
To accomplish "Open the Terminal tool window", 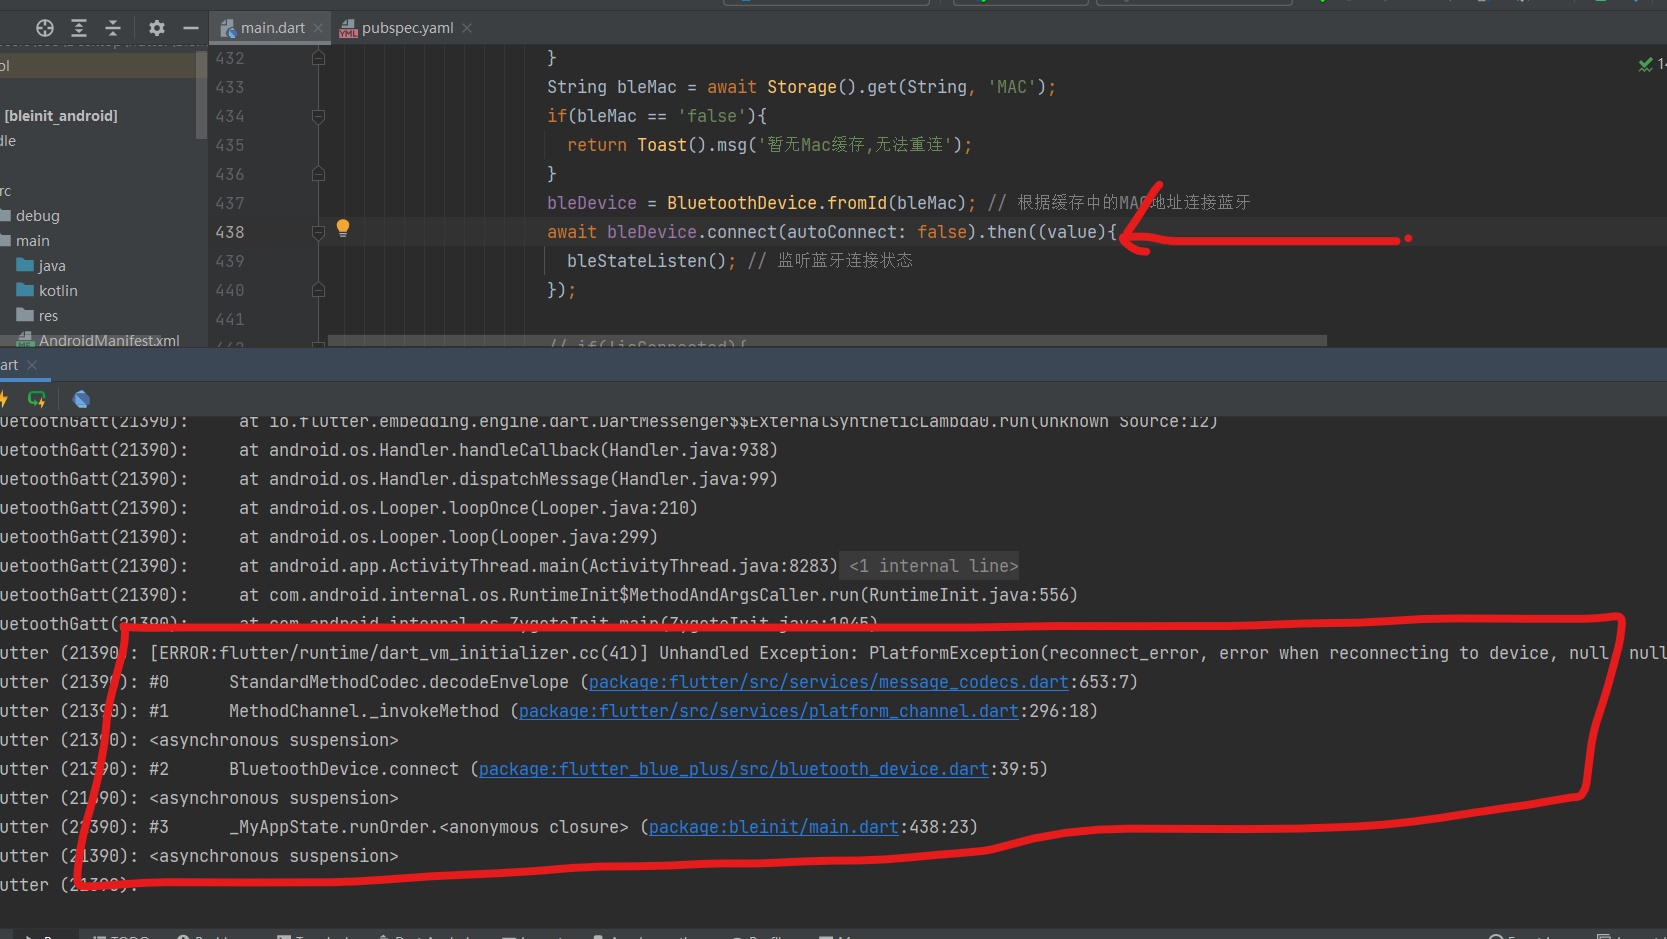I will (x=318, y=936).
